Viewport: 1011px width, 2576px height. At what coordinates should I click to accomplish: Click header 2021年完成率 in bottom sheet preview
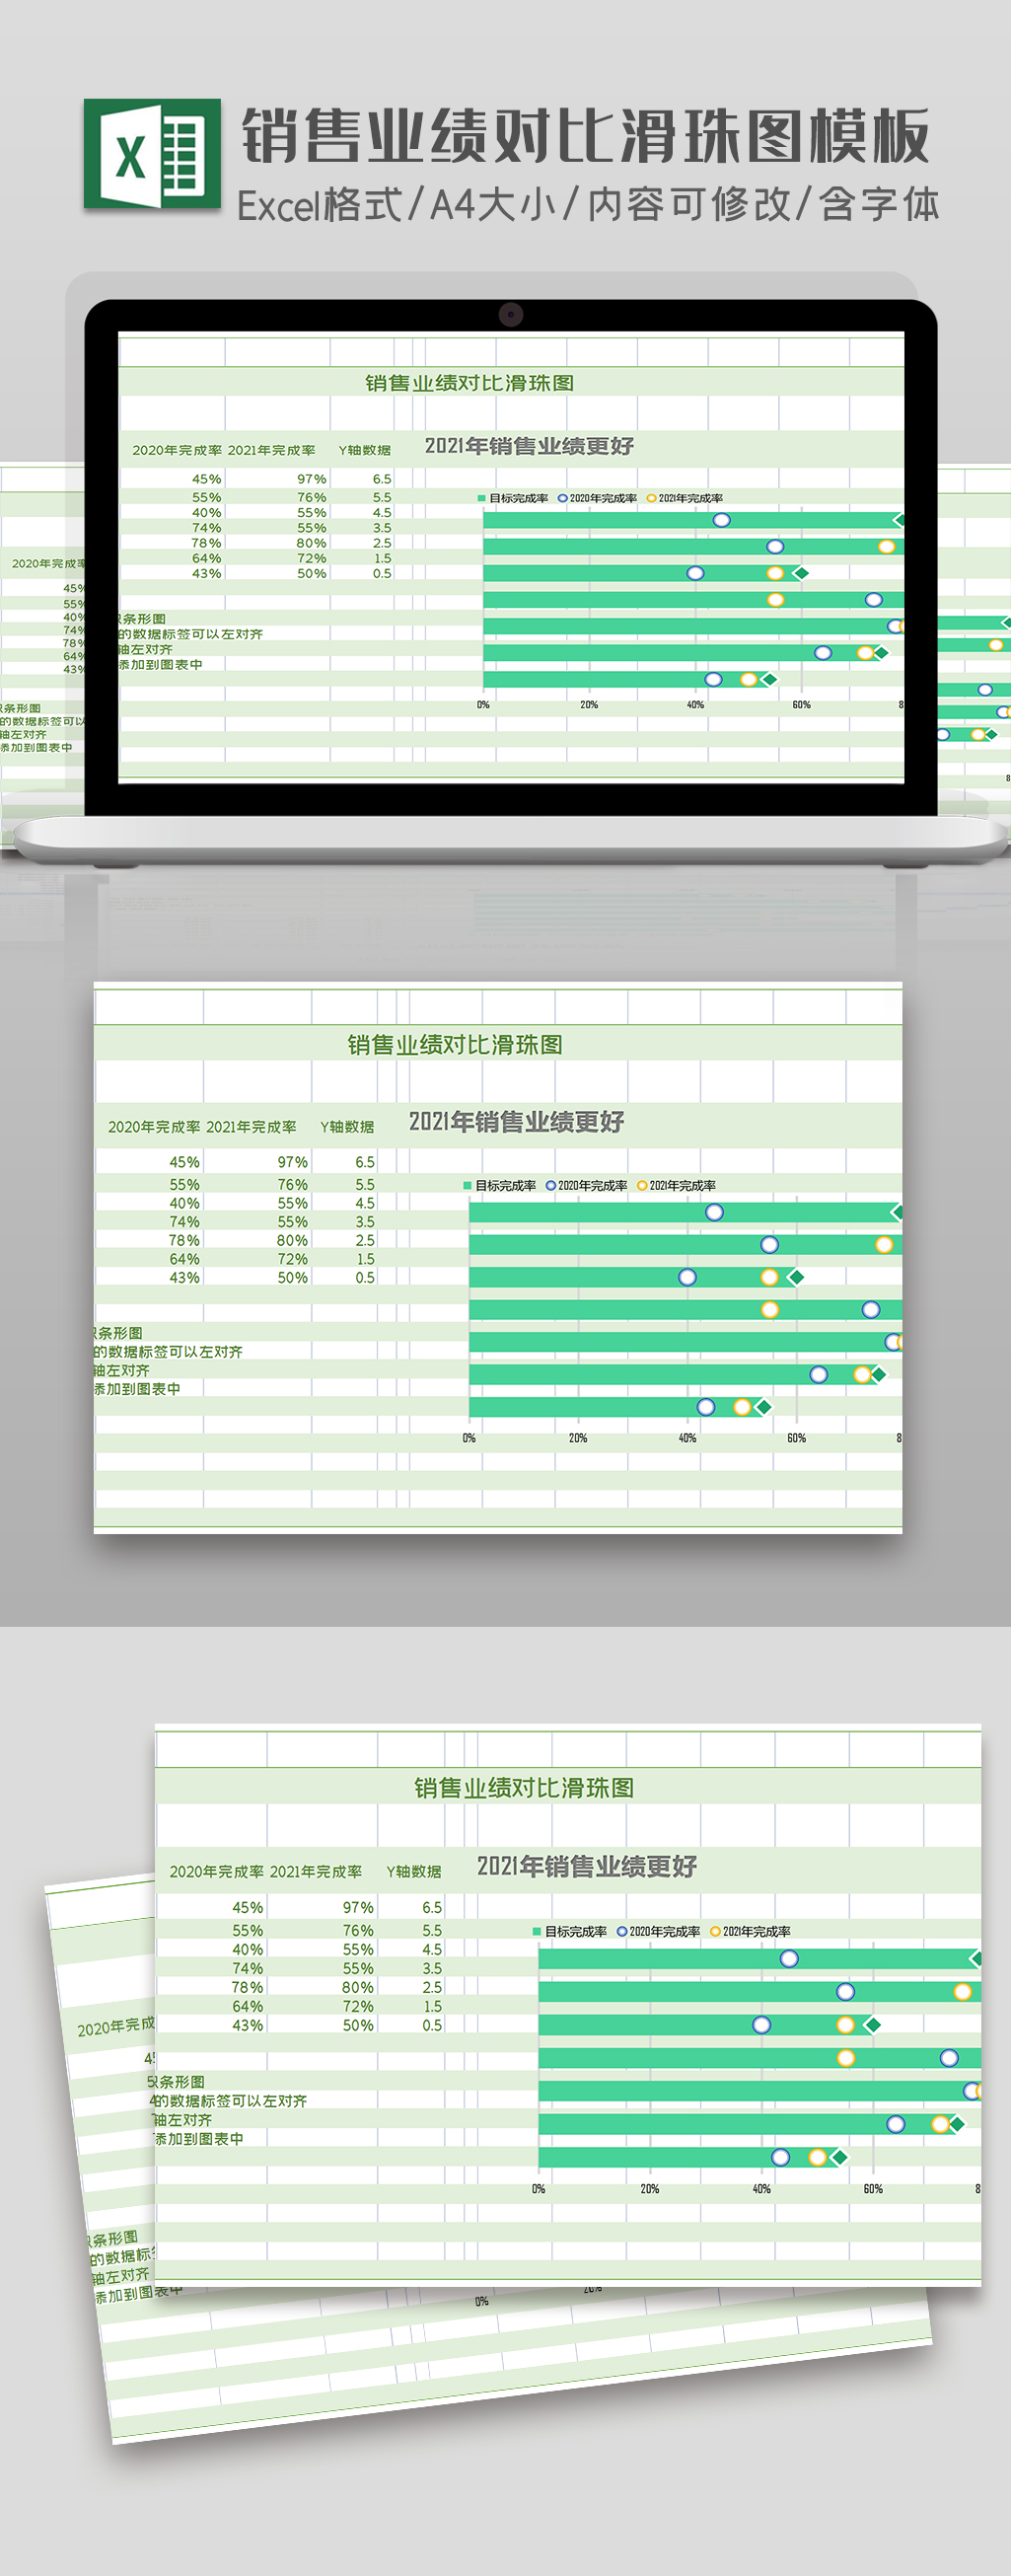click(x=316, y=1872)
